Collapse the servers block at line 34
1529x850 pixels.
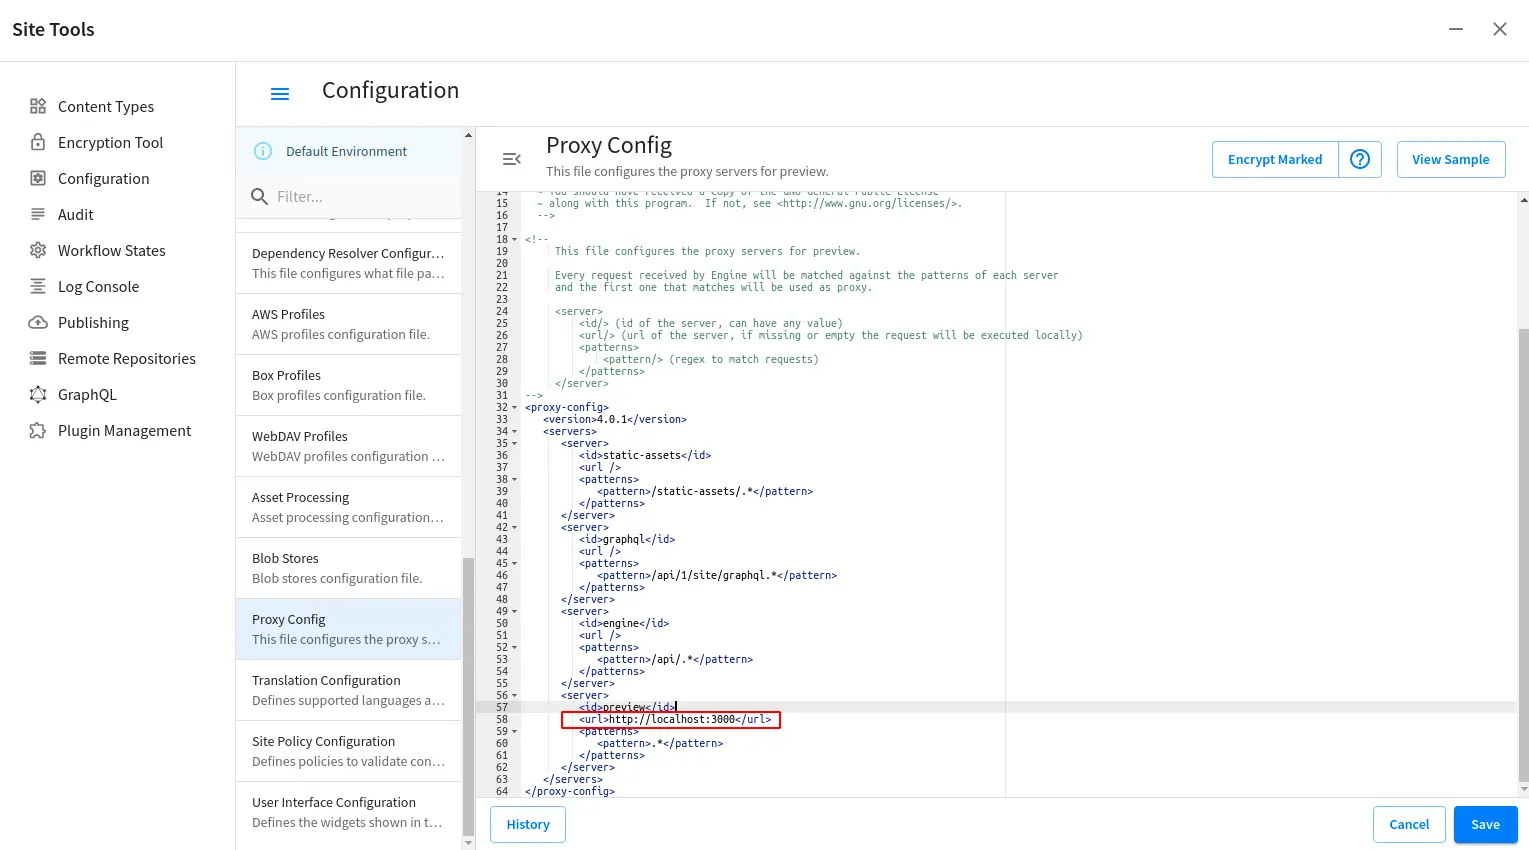(x=515, y=432)
